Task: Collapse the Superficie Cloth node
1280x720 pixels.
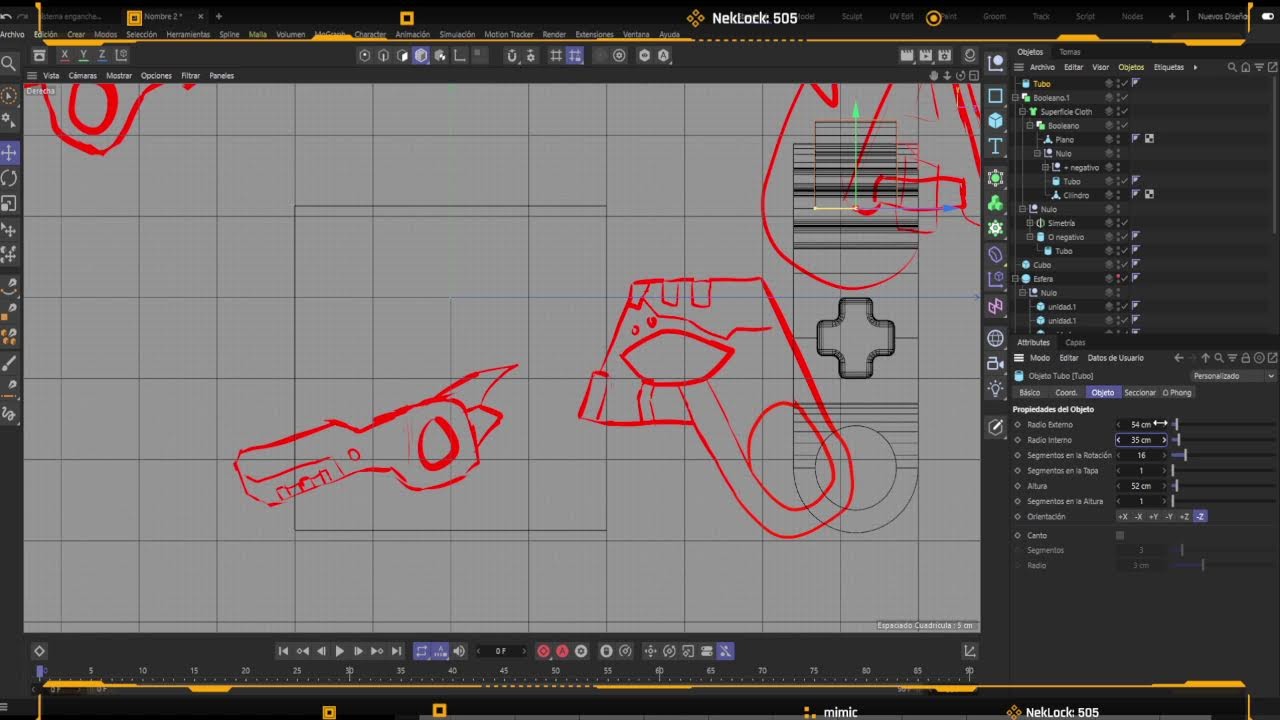Action: tap(1023, 112)
